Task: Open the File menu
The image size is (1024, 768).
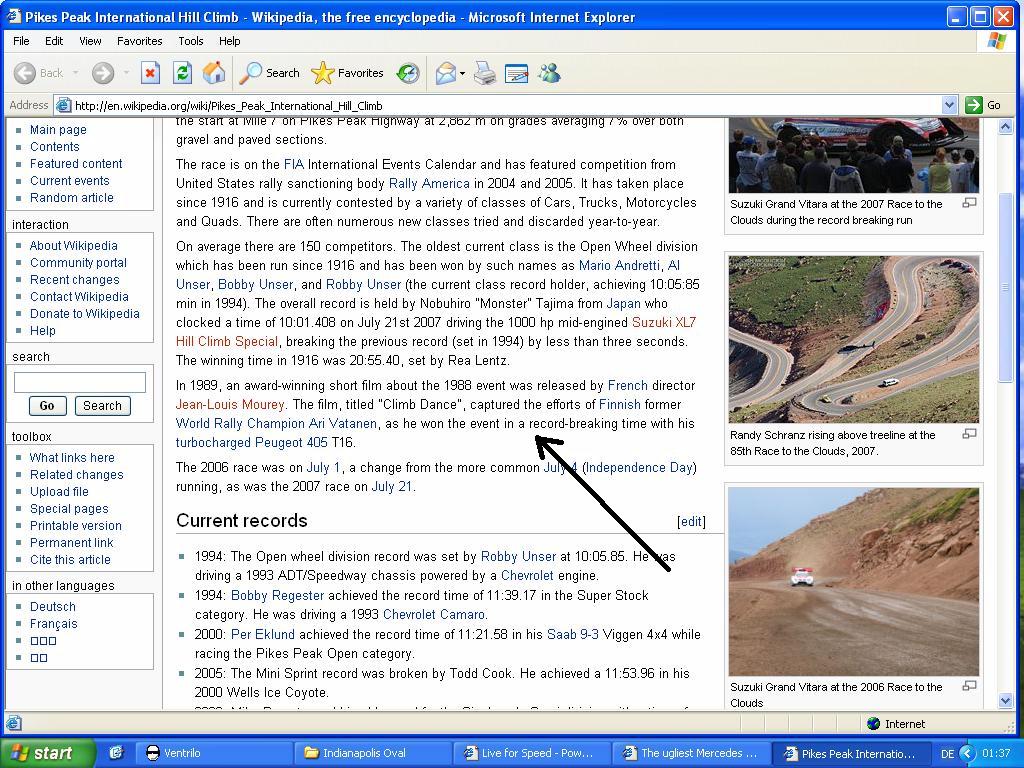Action: 21,40
